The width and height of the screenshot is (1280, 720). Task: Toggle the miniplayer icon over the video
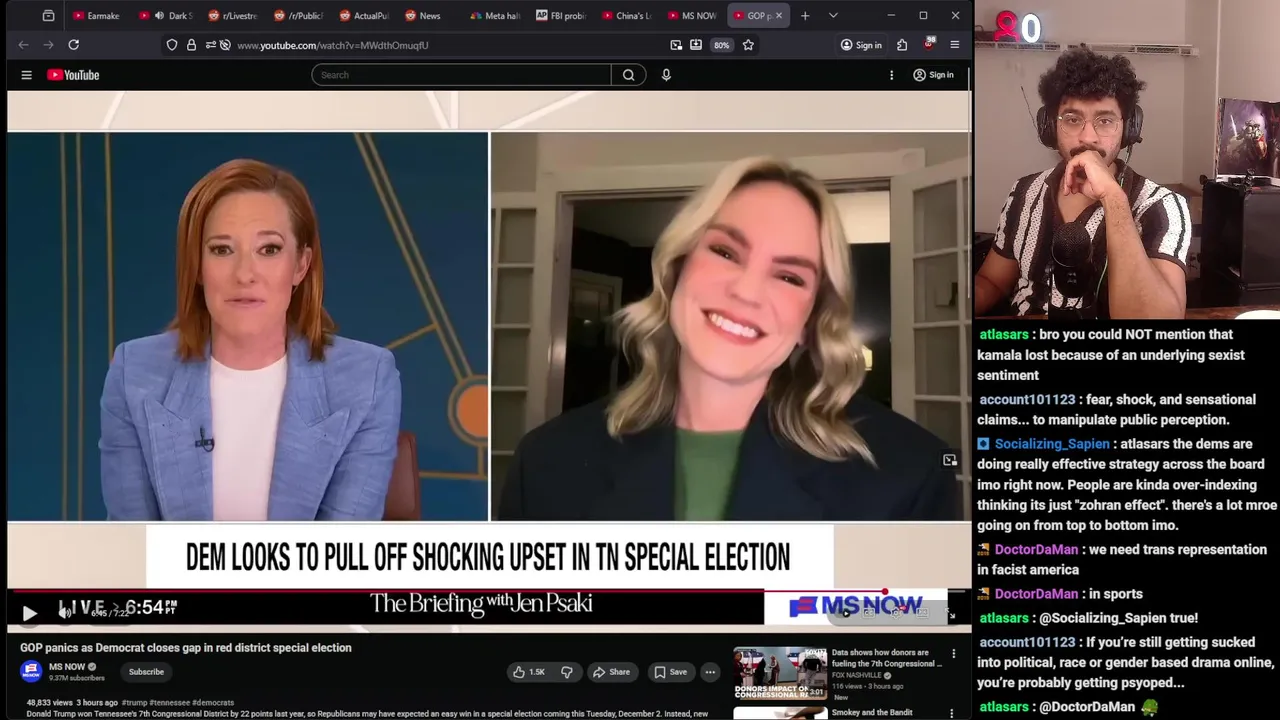coord(950,460)
